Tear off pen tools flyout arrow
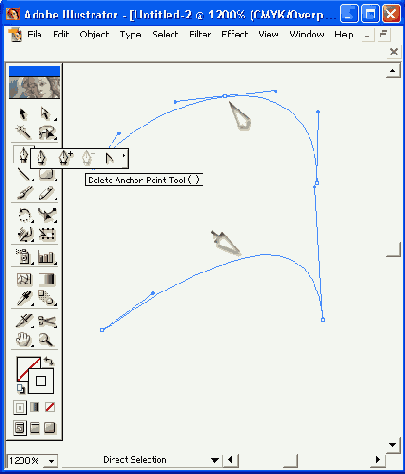 (124, 155)
